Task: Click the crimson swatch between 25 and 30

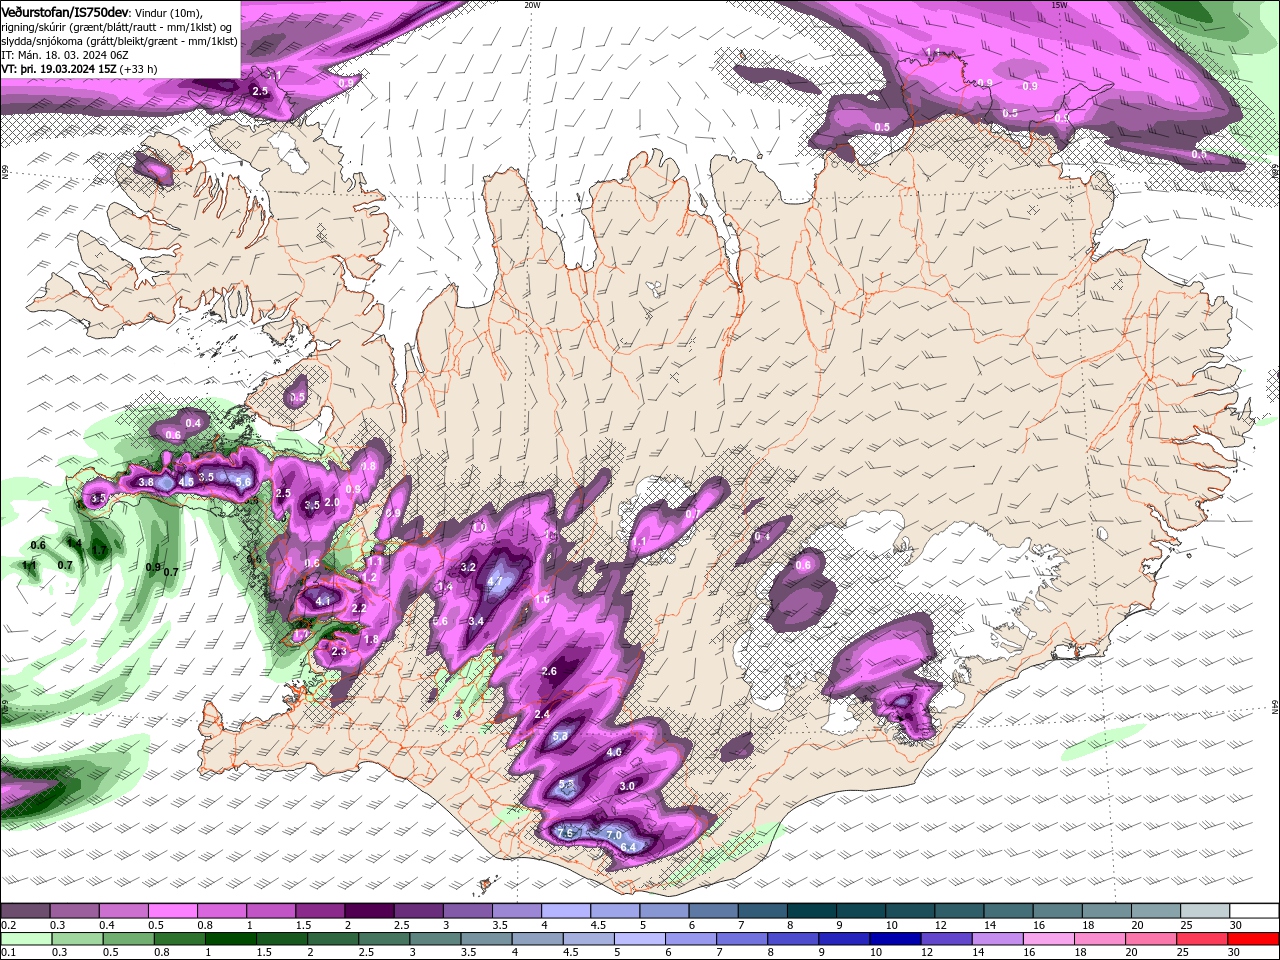Action: click(x=1203, y=939)
